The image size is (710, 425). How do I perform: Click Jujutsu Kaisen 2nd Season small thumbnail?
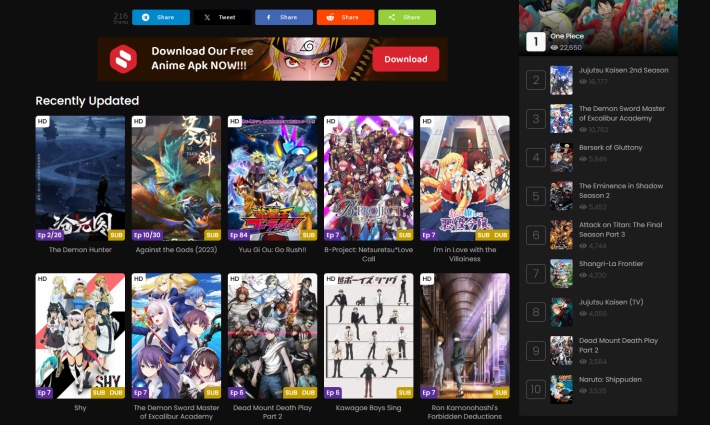tap(561, 80)
